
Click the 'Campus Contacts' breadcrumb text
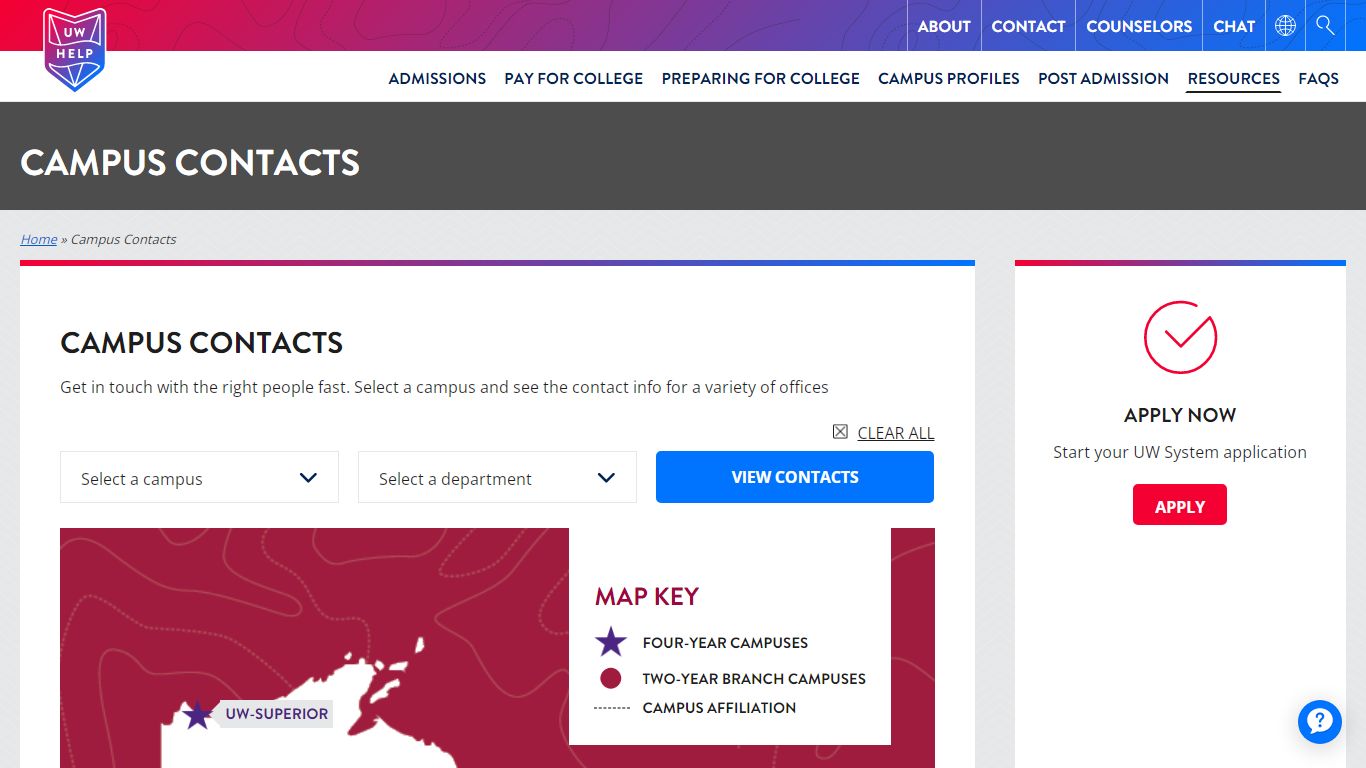point(124,239)
